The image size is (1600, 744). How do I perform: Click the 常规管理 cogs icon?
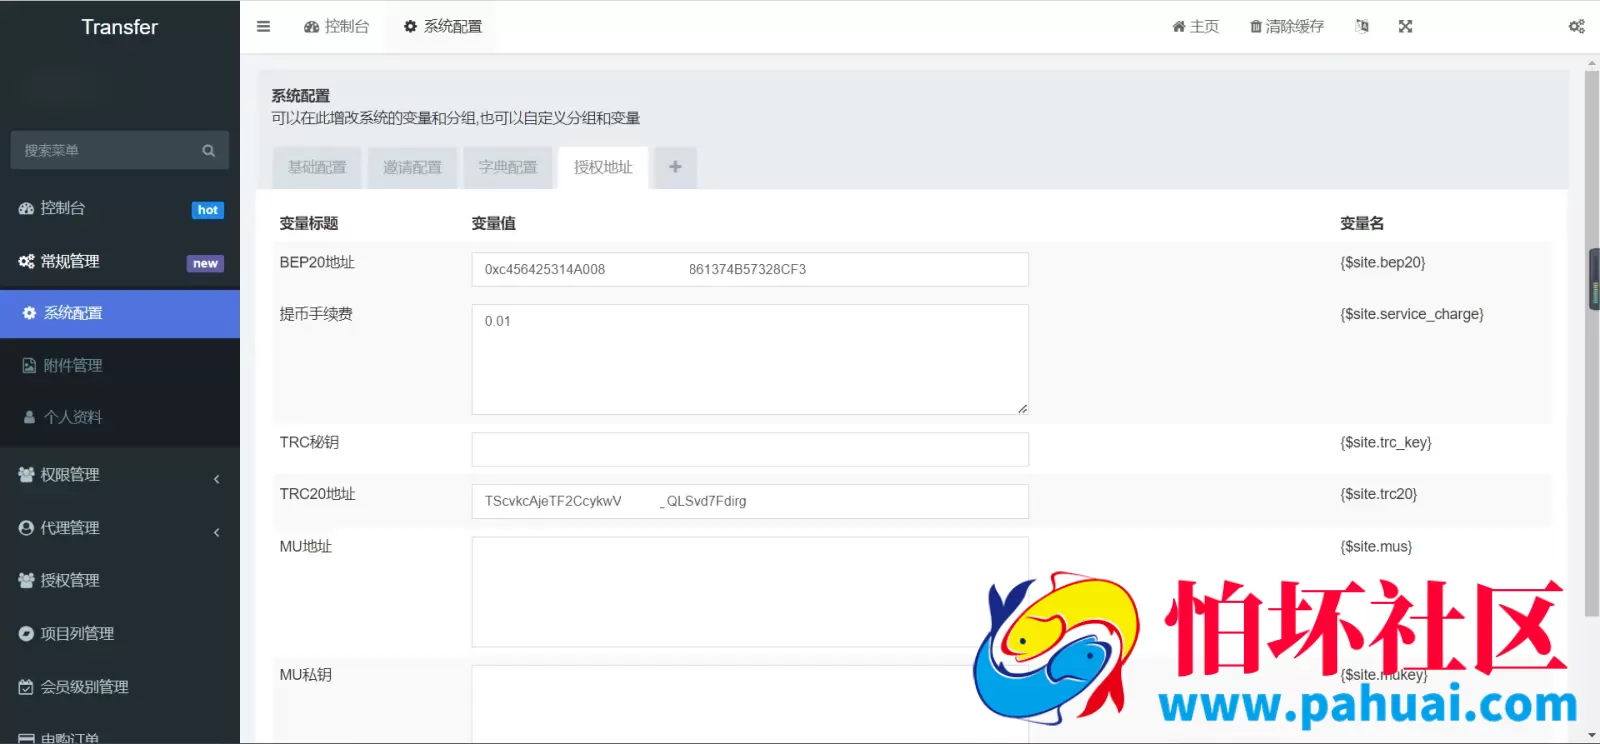[x=26, y=262]
